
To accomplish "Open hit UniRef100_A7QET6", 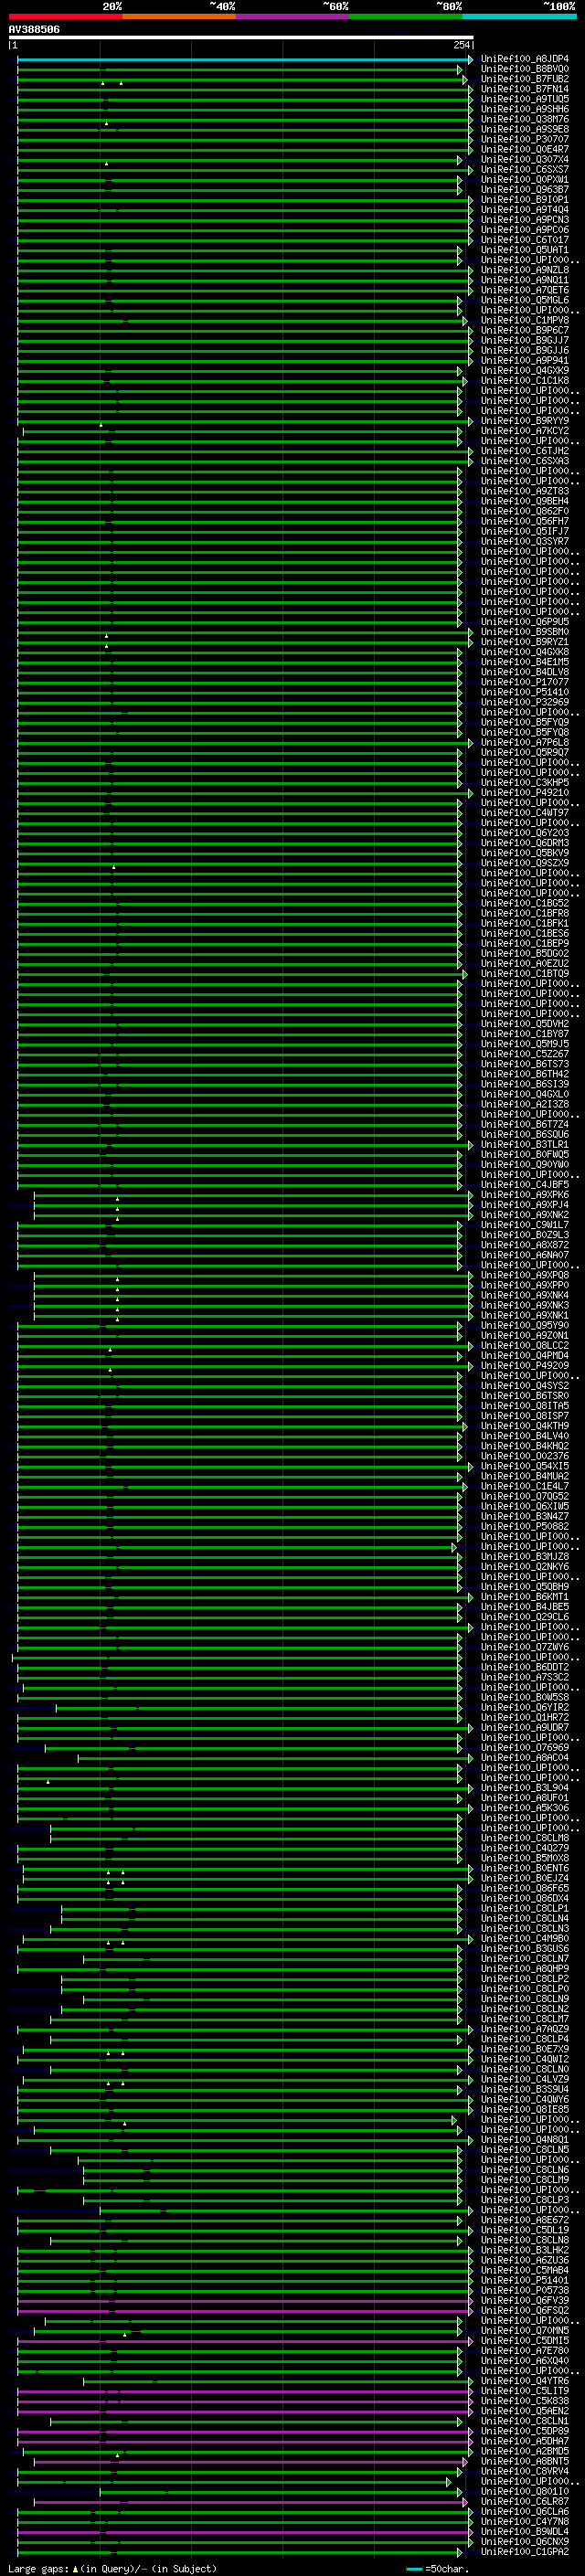I will coord(525,290).
